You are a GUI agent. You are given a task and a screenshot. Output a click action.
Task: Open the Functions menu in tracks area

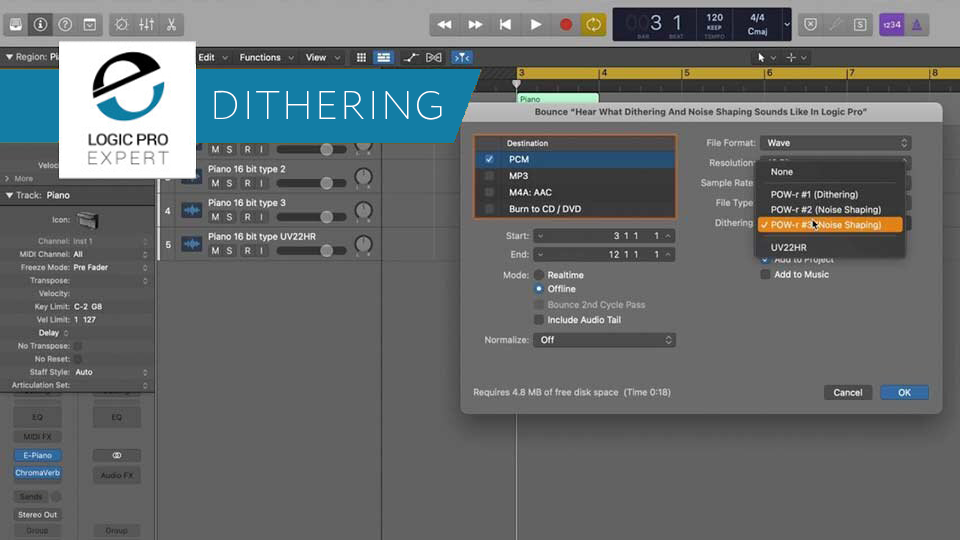point(266,58)
